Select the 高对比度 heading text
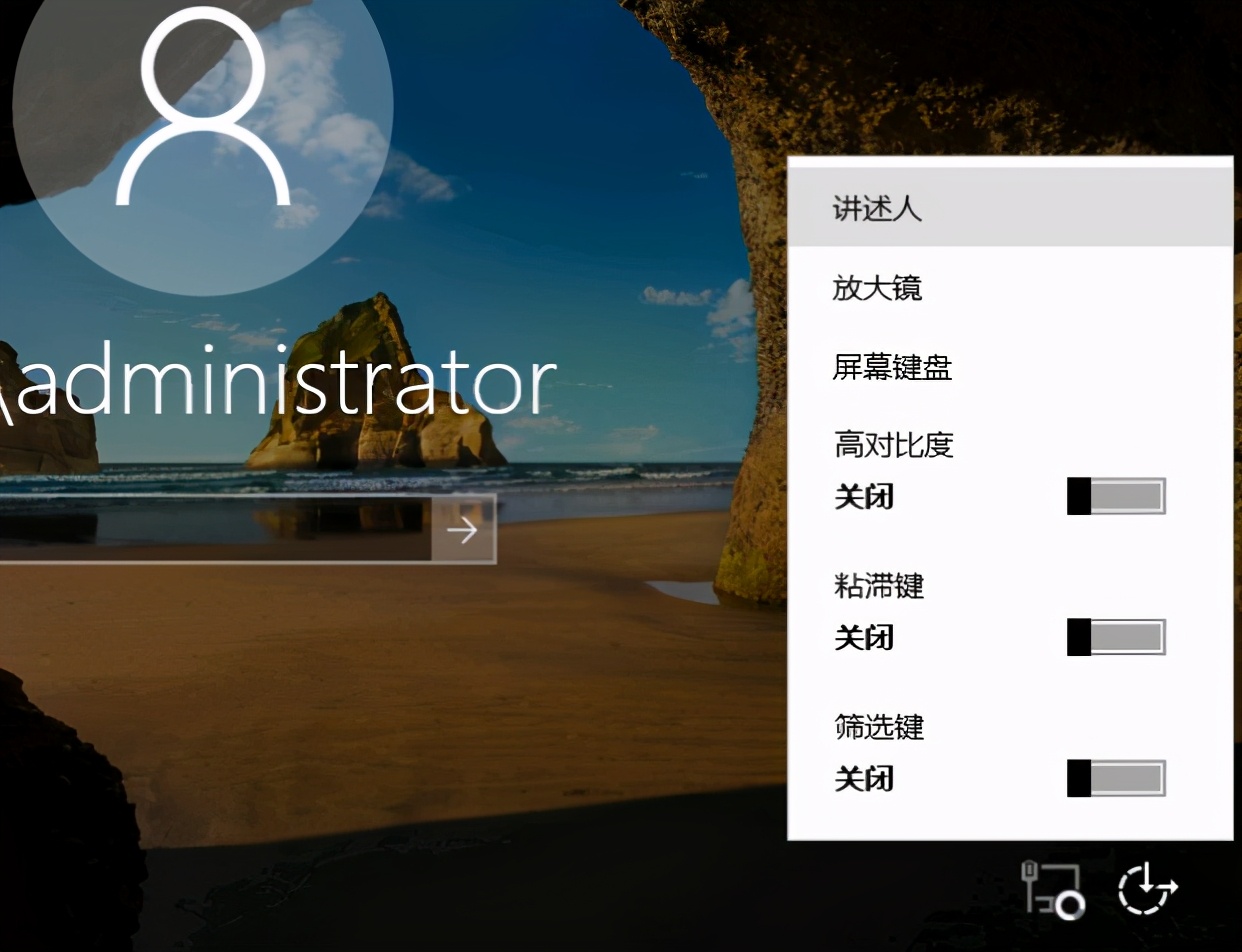 (x=893, y=444)
